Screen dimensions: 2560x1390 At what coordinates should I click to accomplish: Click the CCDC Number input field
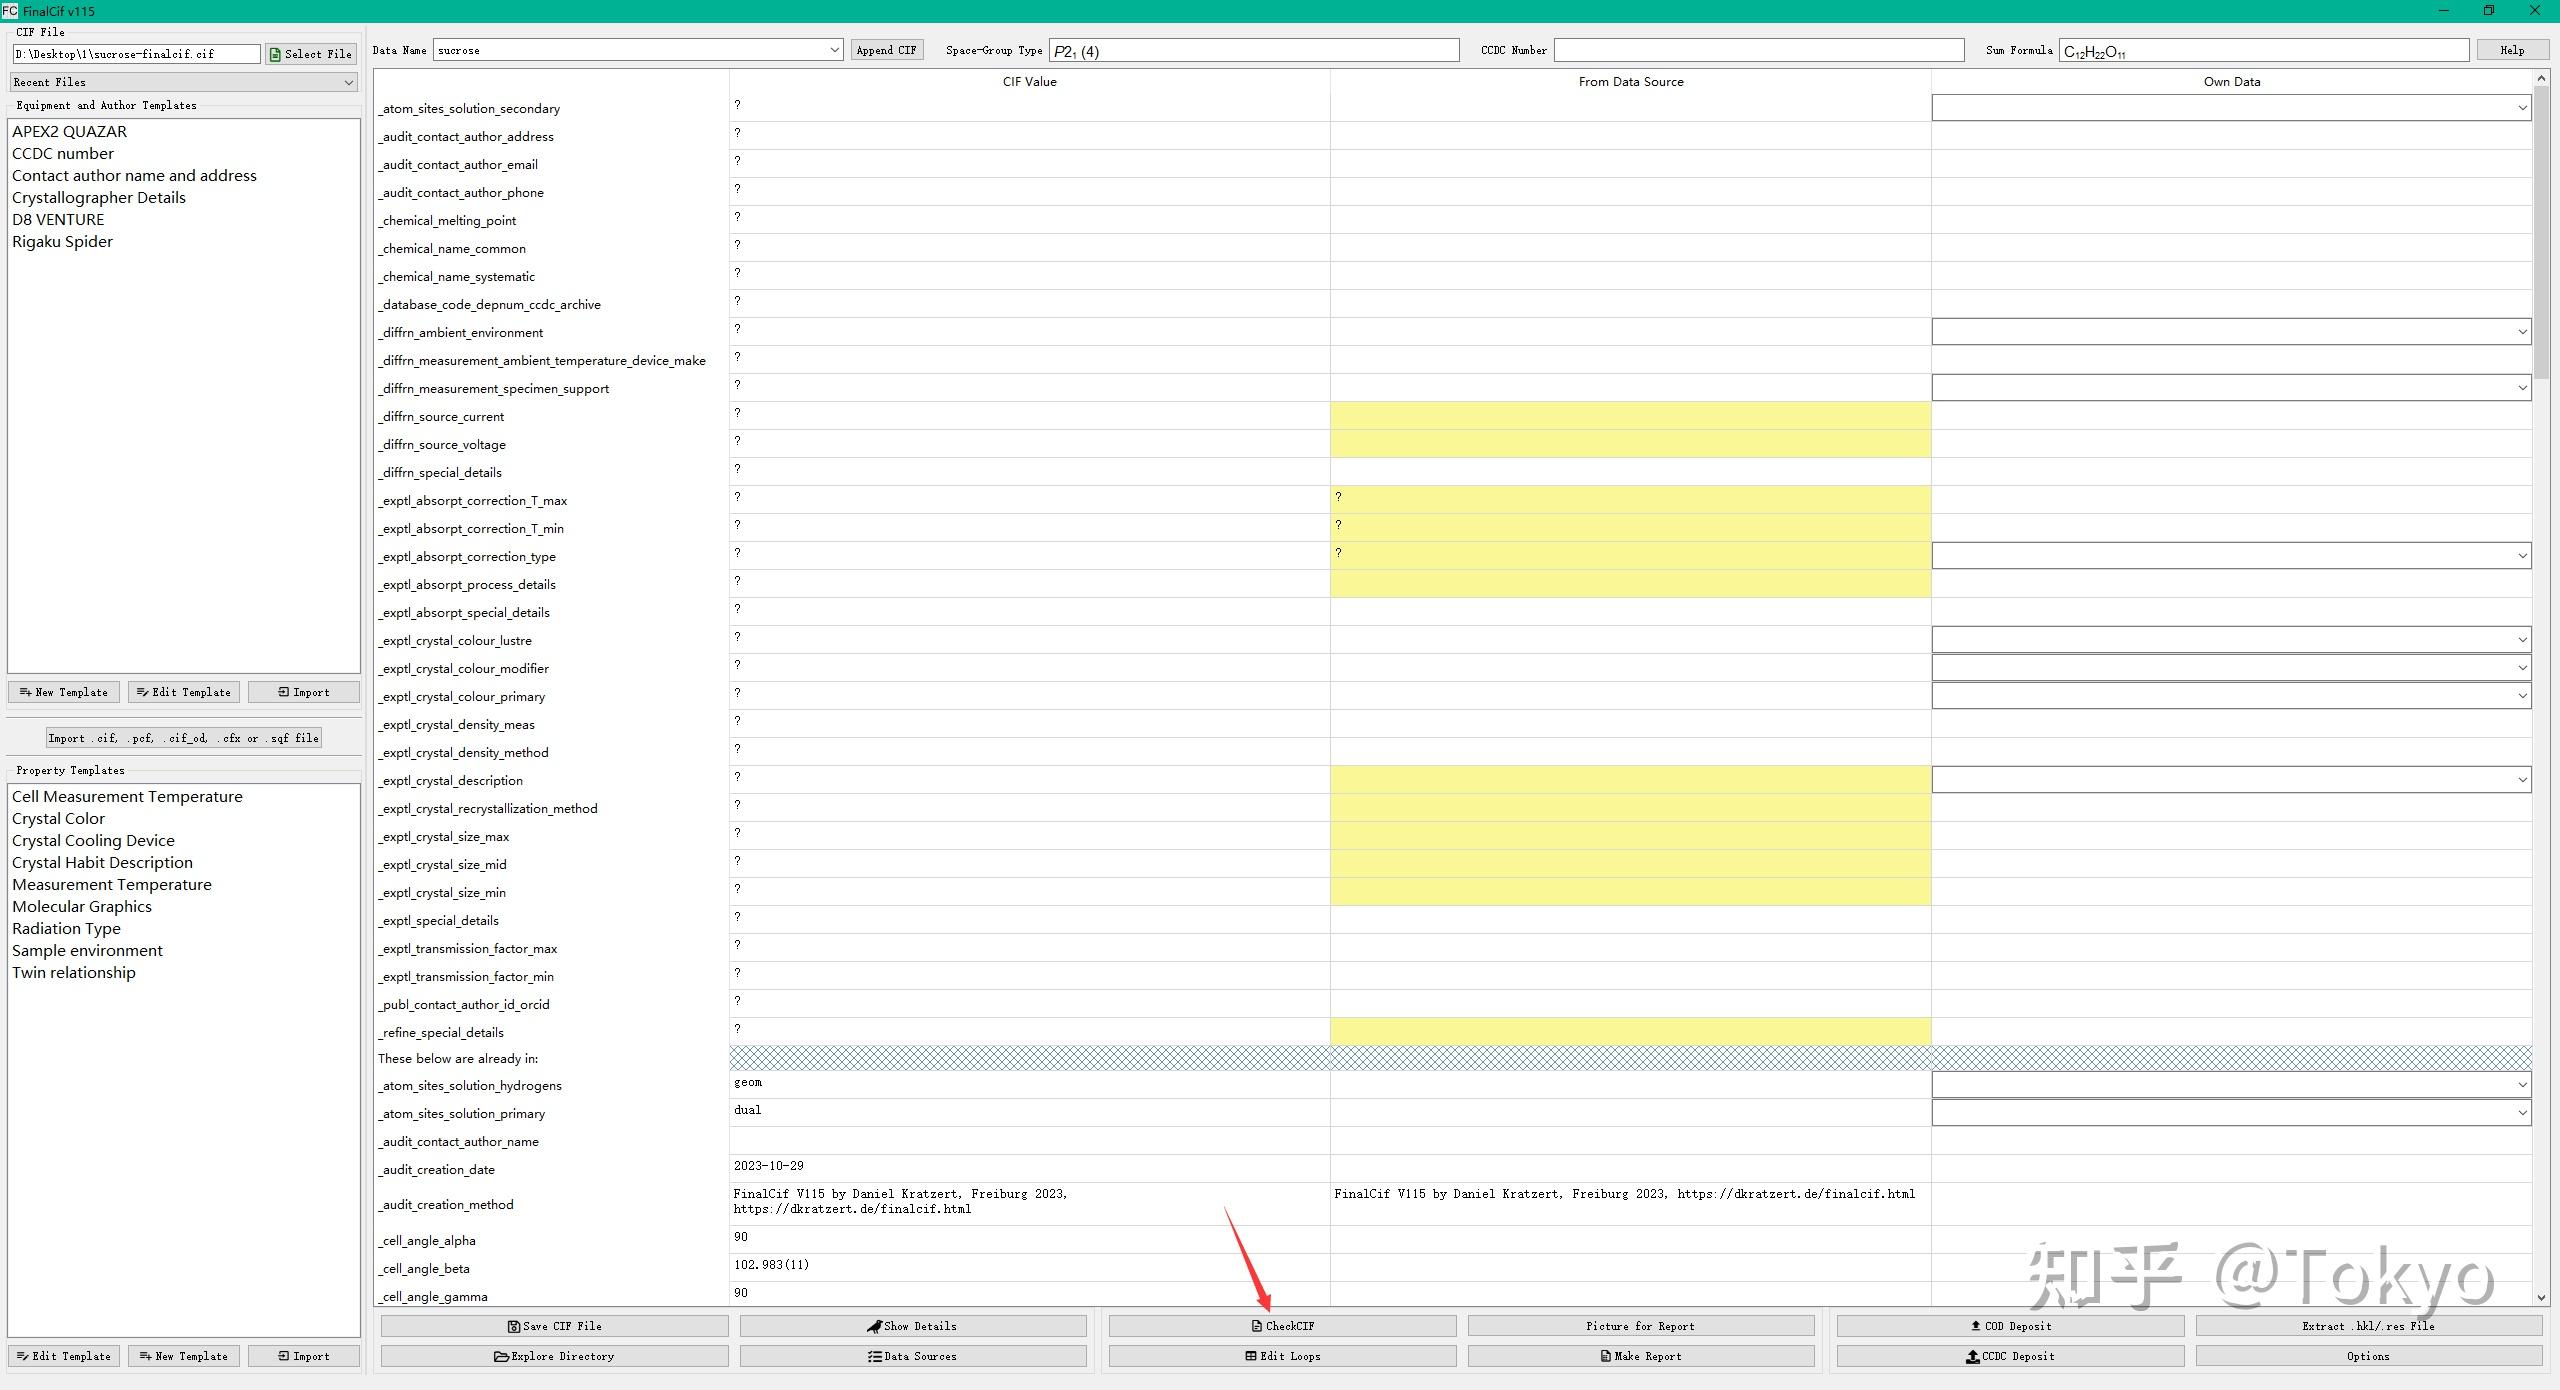pos(1758,50)
